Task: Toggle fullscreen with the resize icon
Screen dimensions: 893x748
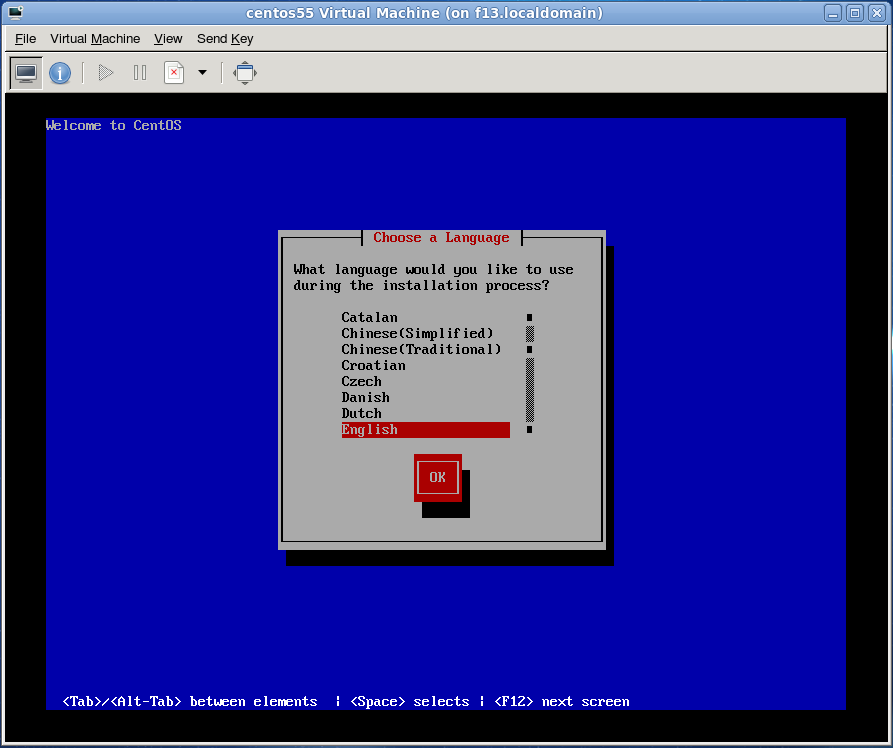Action: coord(245,72)
